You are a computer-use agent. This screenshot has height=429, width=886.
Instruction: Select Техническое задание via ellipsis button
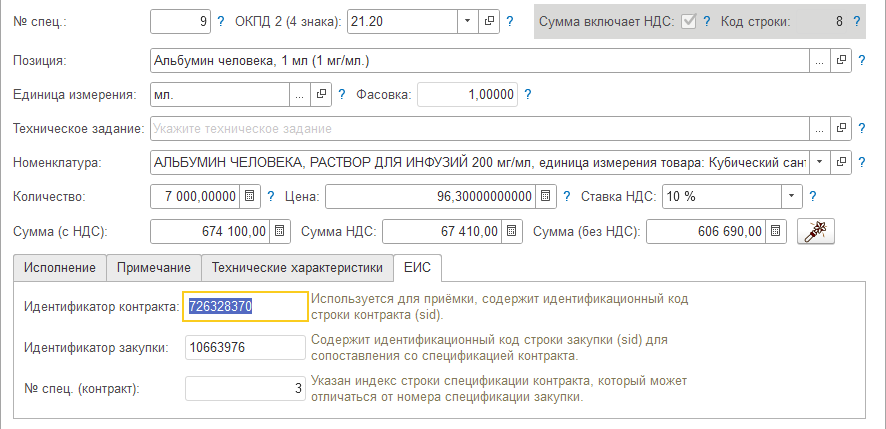click(820, 128)
